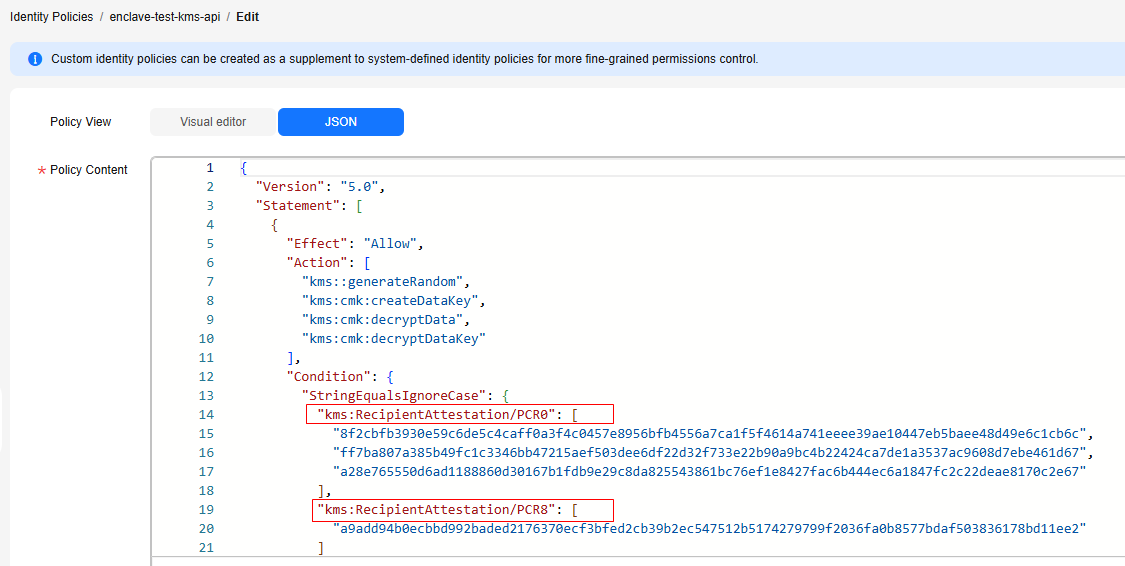The image size is (1125, 566).
Task: Click the blue info icon in banner
Action: [x=35, y=59]
